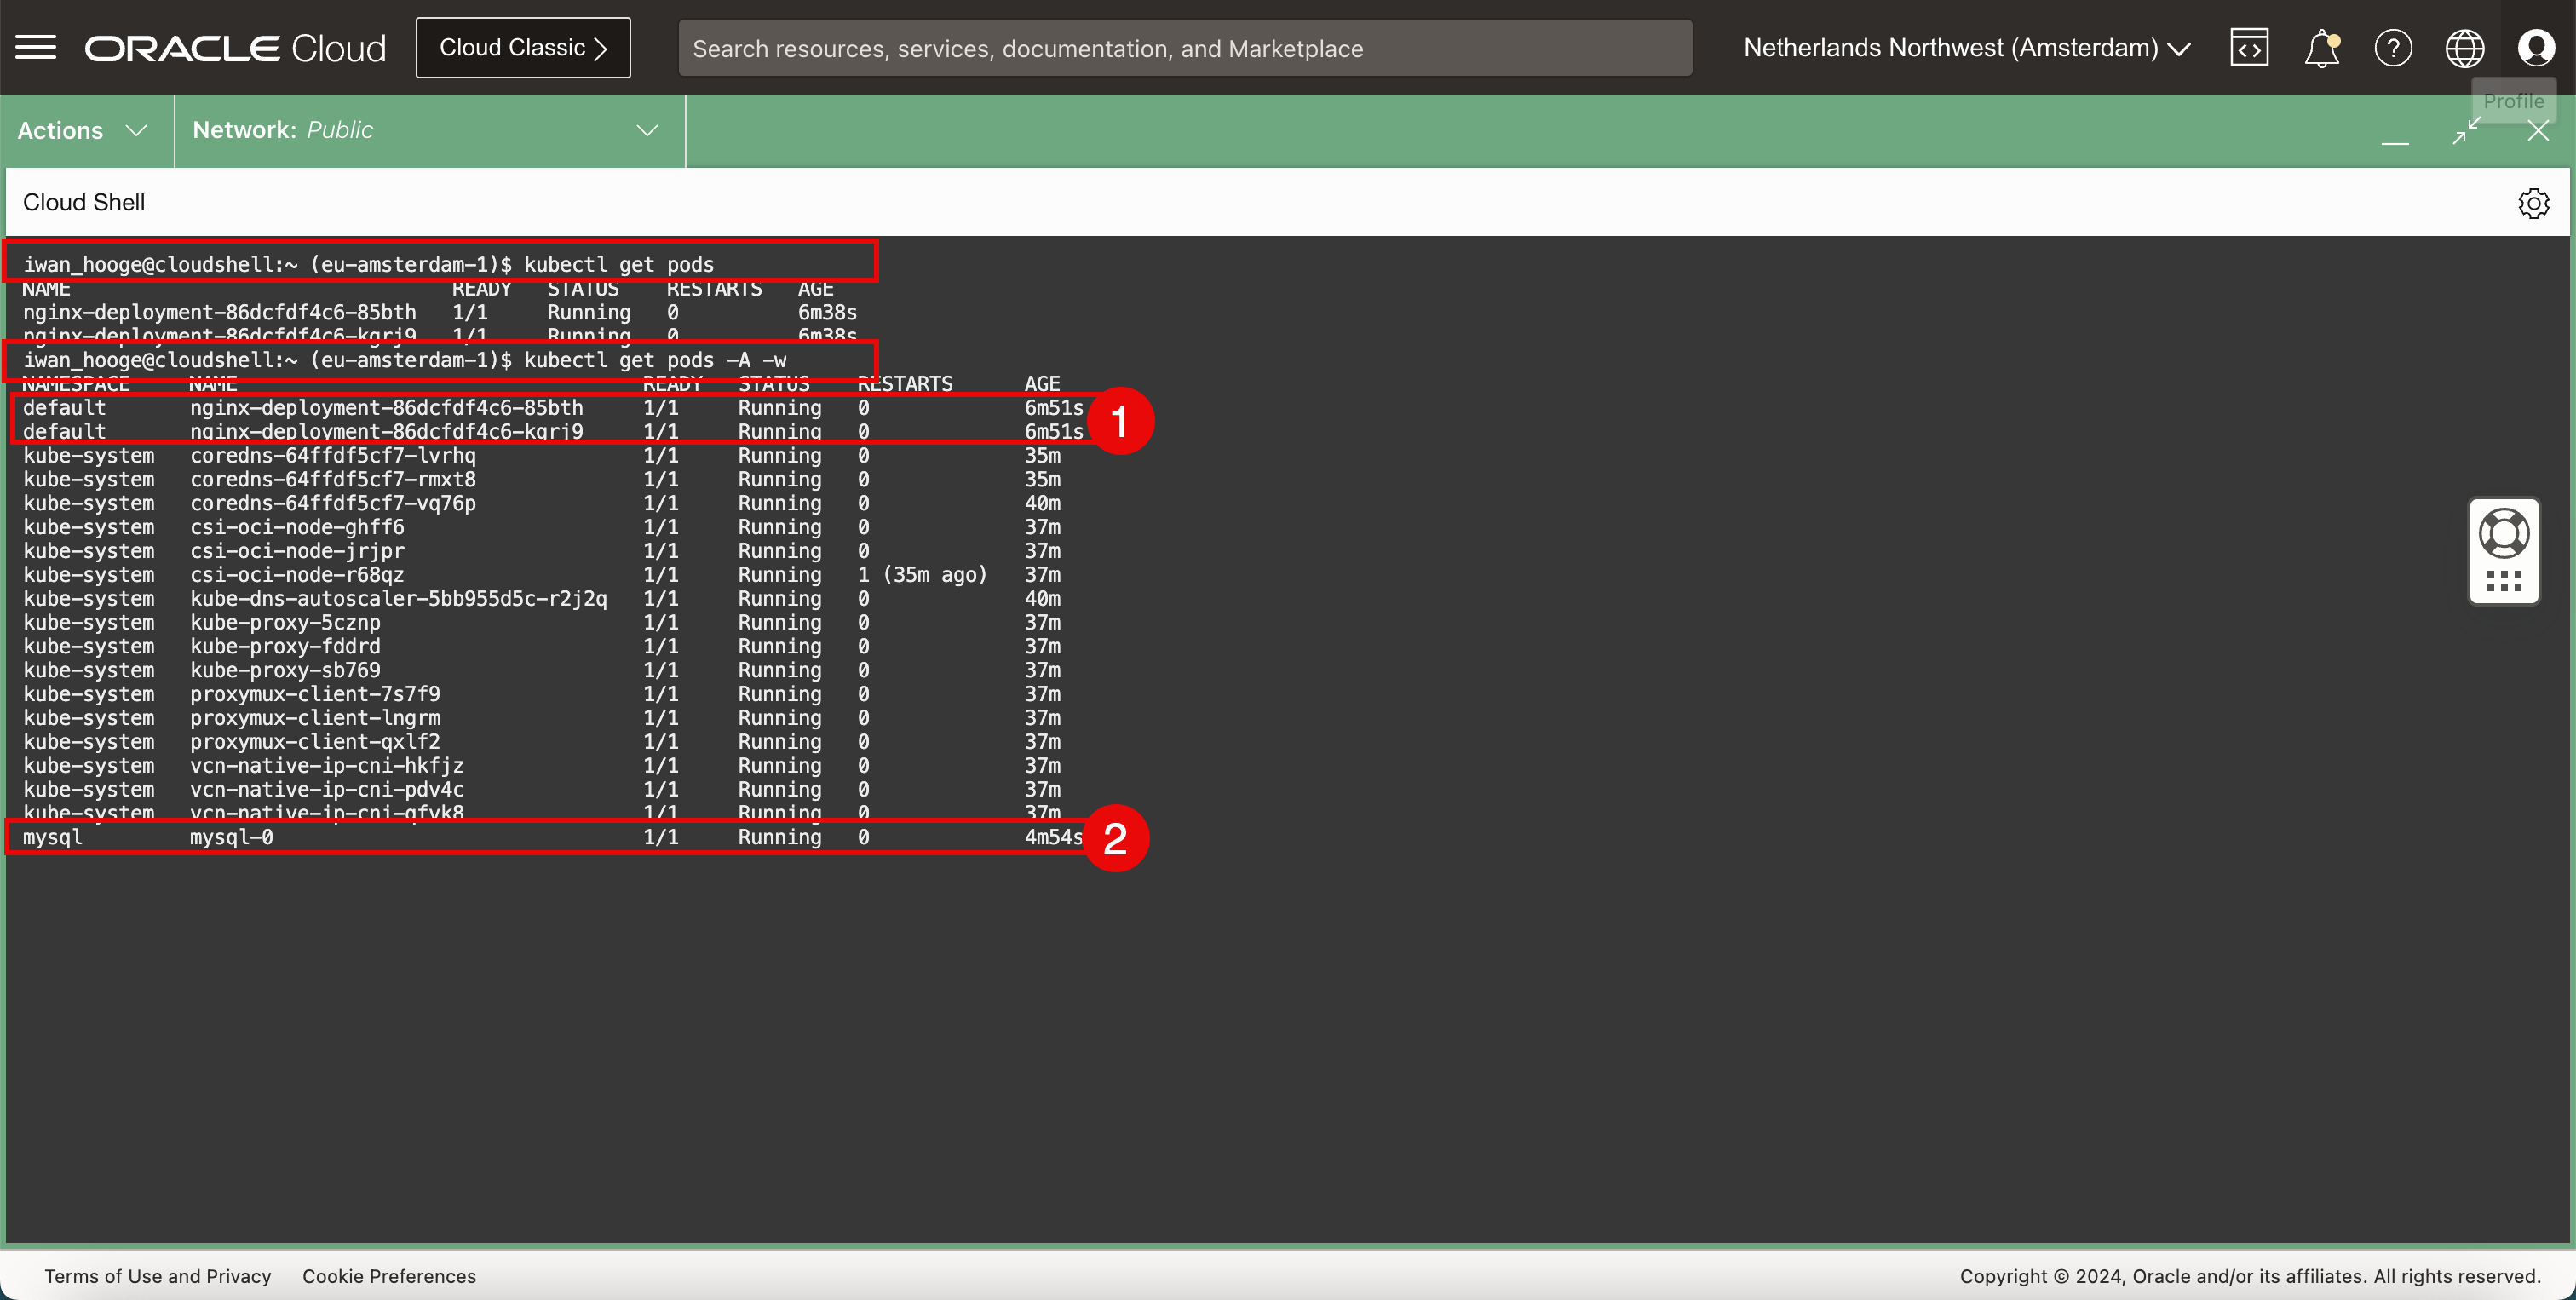Open the announcements bell icon
Image resolution: width=2576 pixels, height=1300 pixels.
point(2321,48)
